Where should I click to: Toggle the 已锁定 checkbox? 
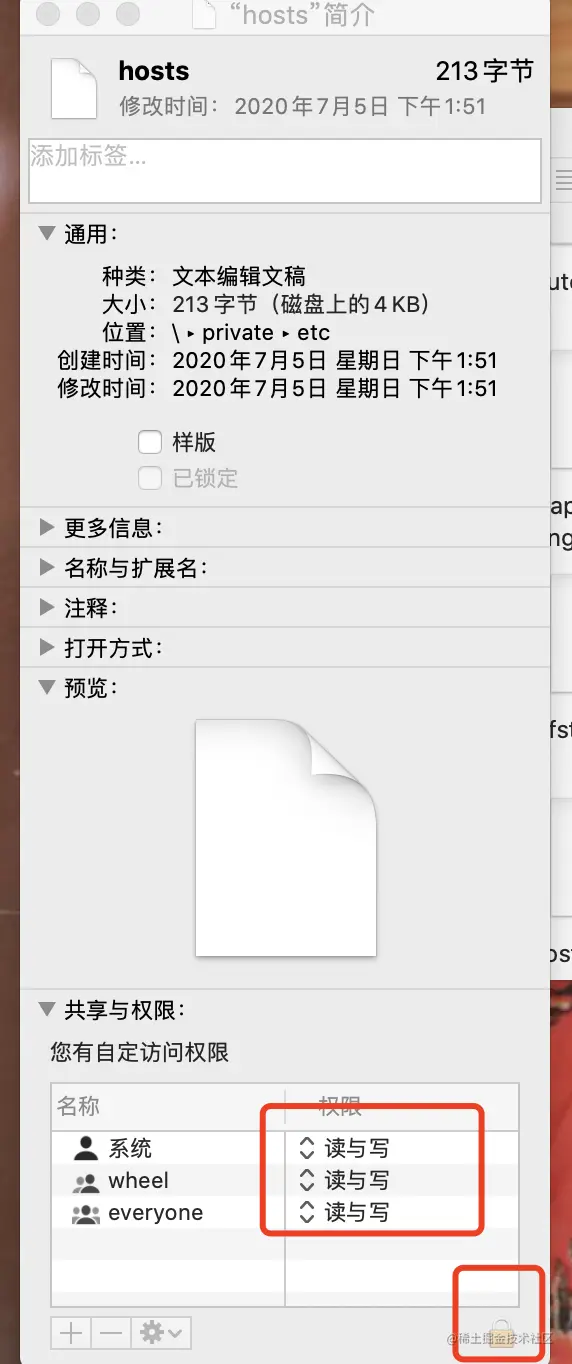point(150,478)
